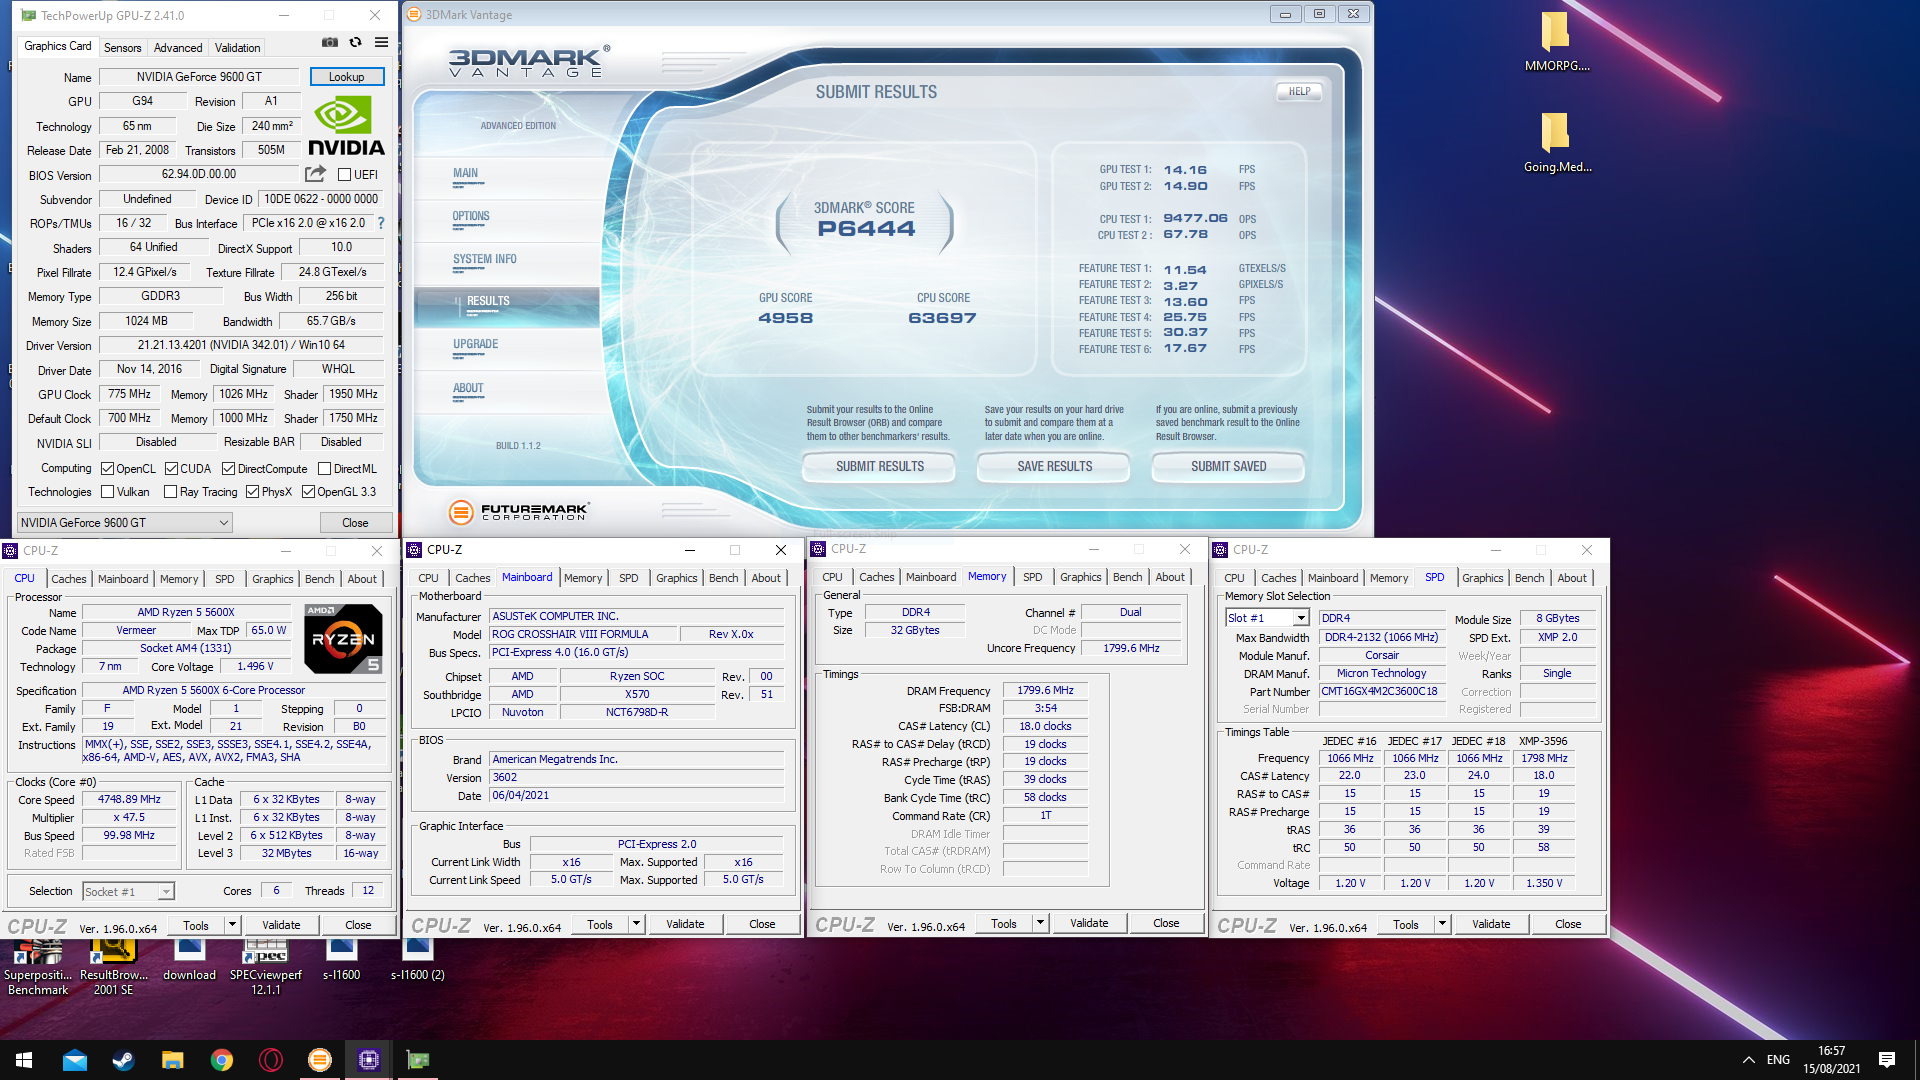Click the ABOUT item in 3DMark menu

coord(468,388)
